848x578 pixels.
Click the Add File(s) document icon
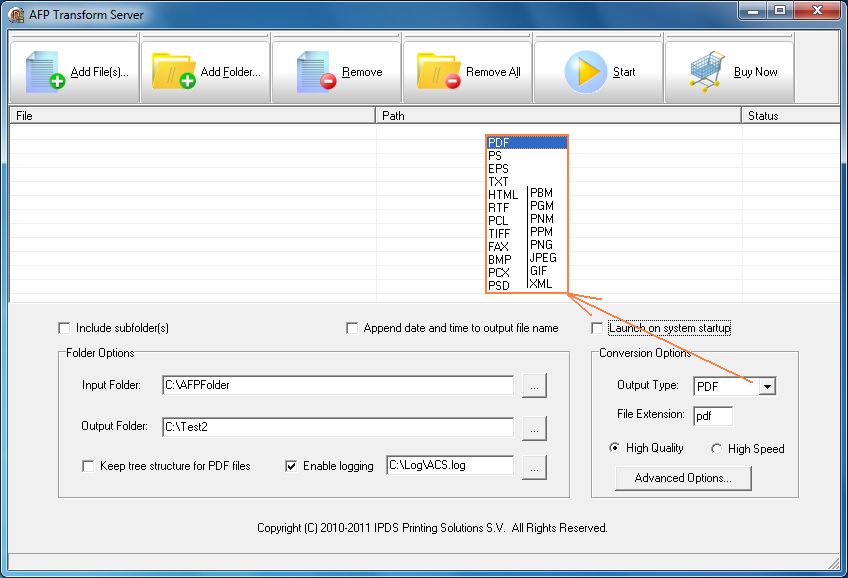point(44,71)
